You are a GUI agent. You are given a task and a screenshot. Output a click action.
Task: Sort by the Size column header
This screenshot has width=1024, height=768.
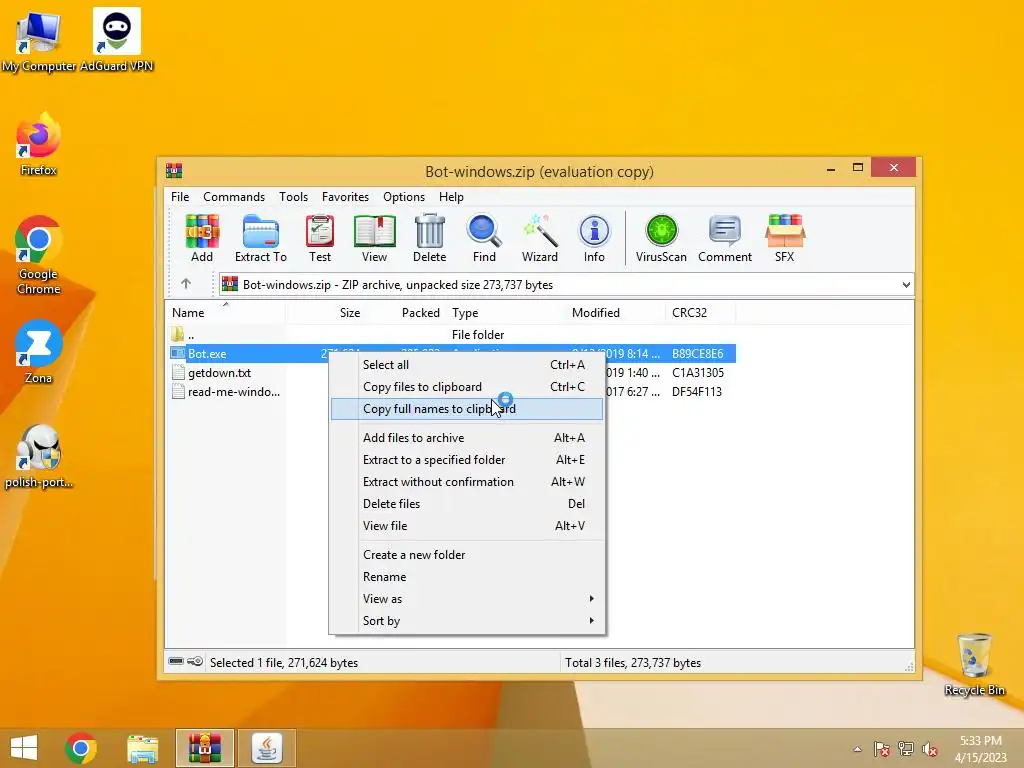[x=325, y=313]
